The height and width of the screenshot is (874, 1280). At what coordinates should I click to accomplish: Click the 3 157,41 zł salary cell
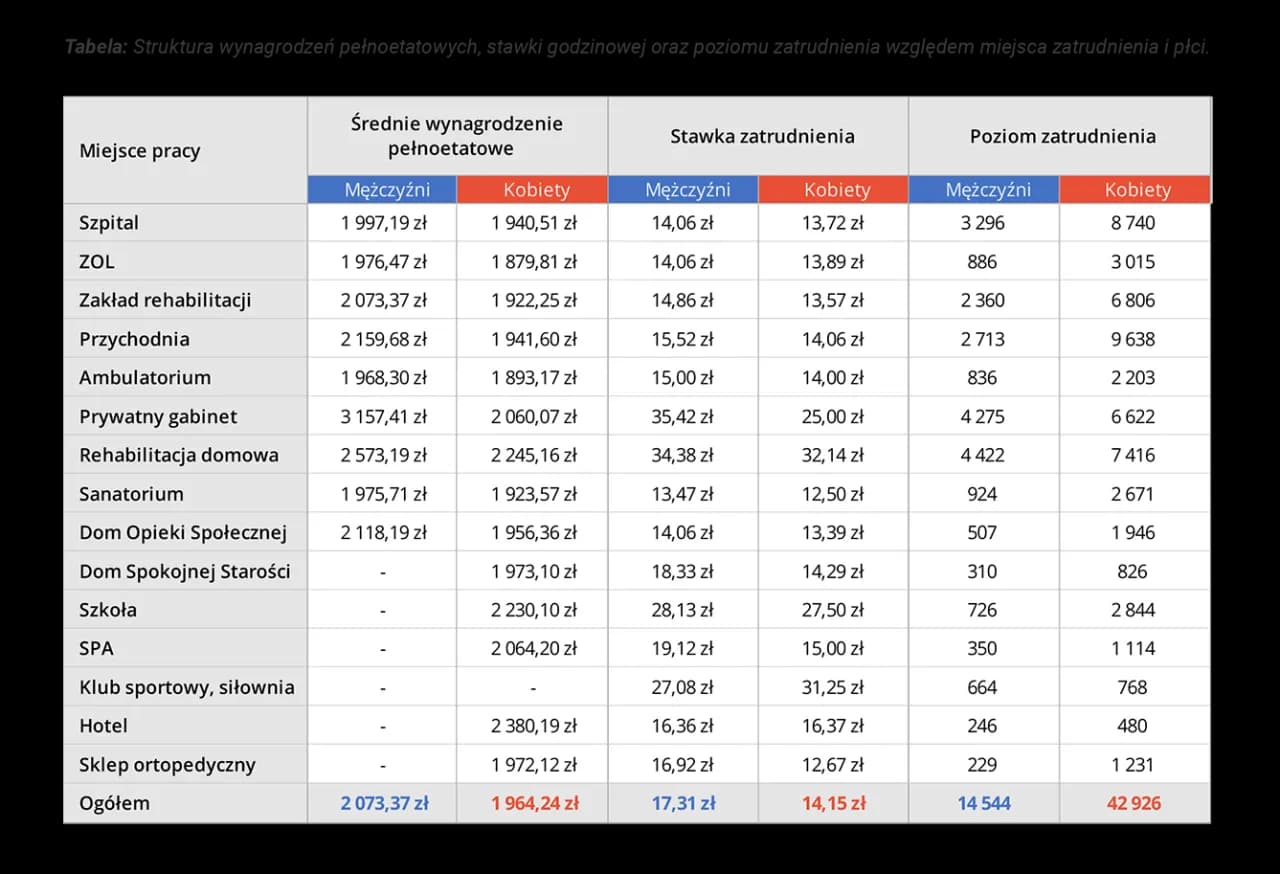pos(383,416)
